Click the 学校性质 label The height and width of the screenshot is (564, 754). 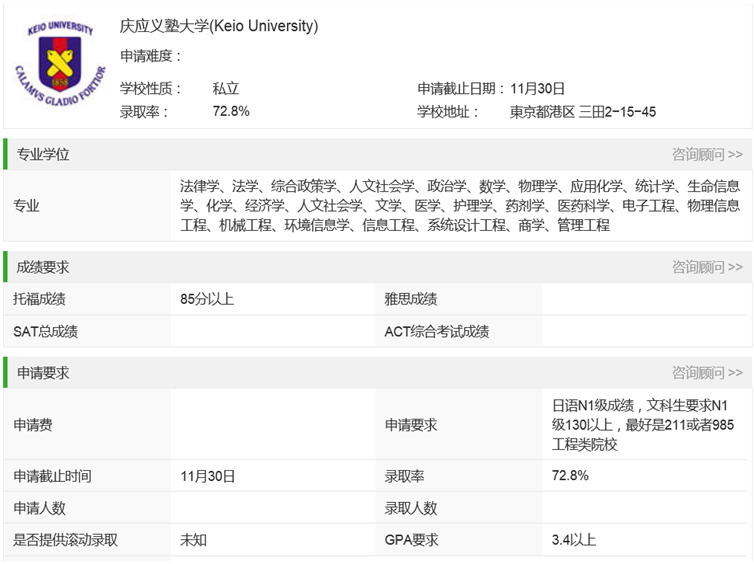click(x=151, y=88)
